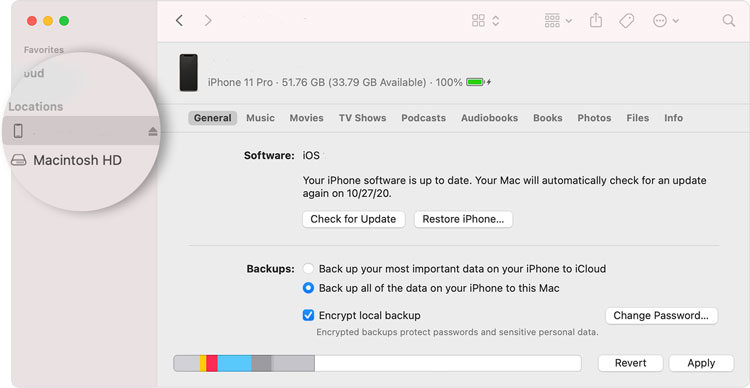Click the Macintosh HD label in sidebar
The height and width of the screenshot is (388, 750).
click(77, 160)
